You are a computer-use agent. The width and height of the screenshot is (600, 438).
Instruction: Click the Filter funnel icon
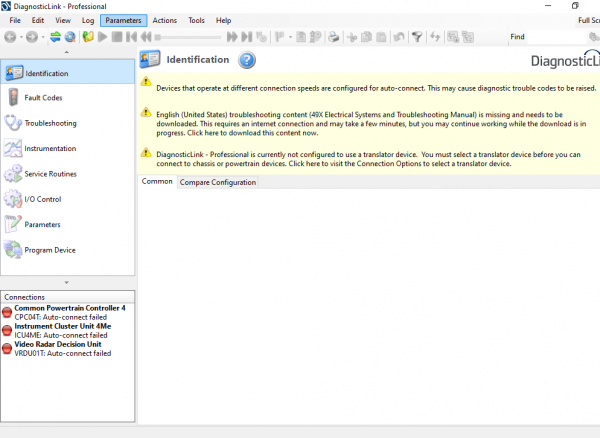pos(417,37)
